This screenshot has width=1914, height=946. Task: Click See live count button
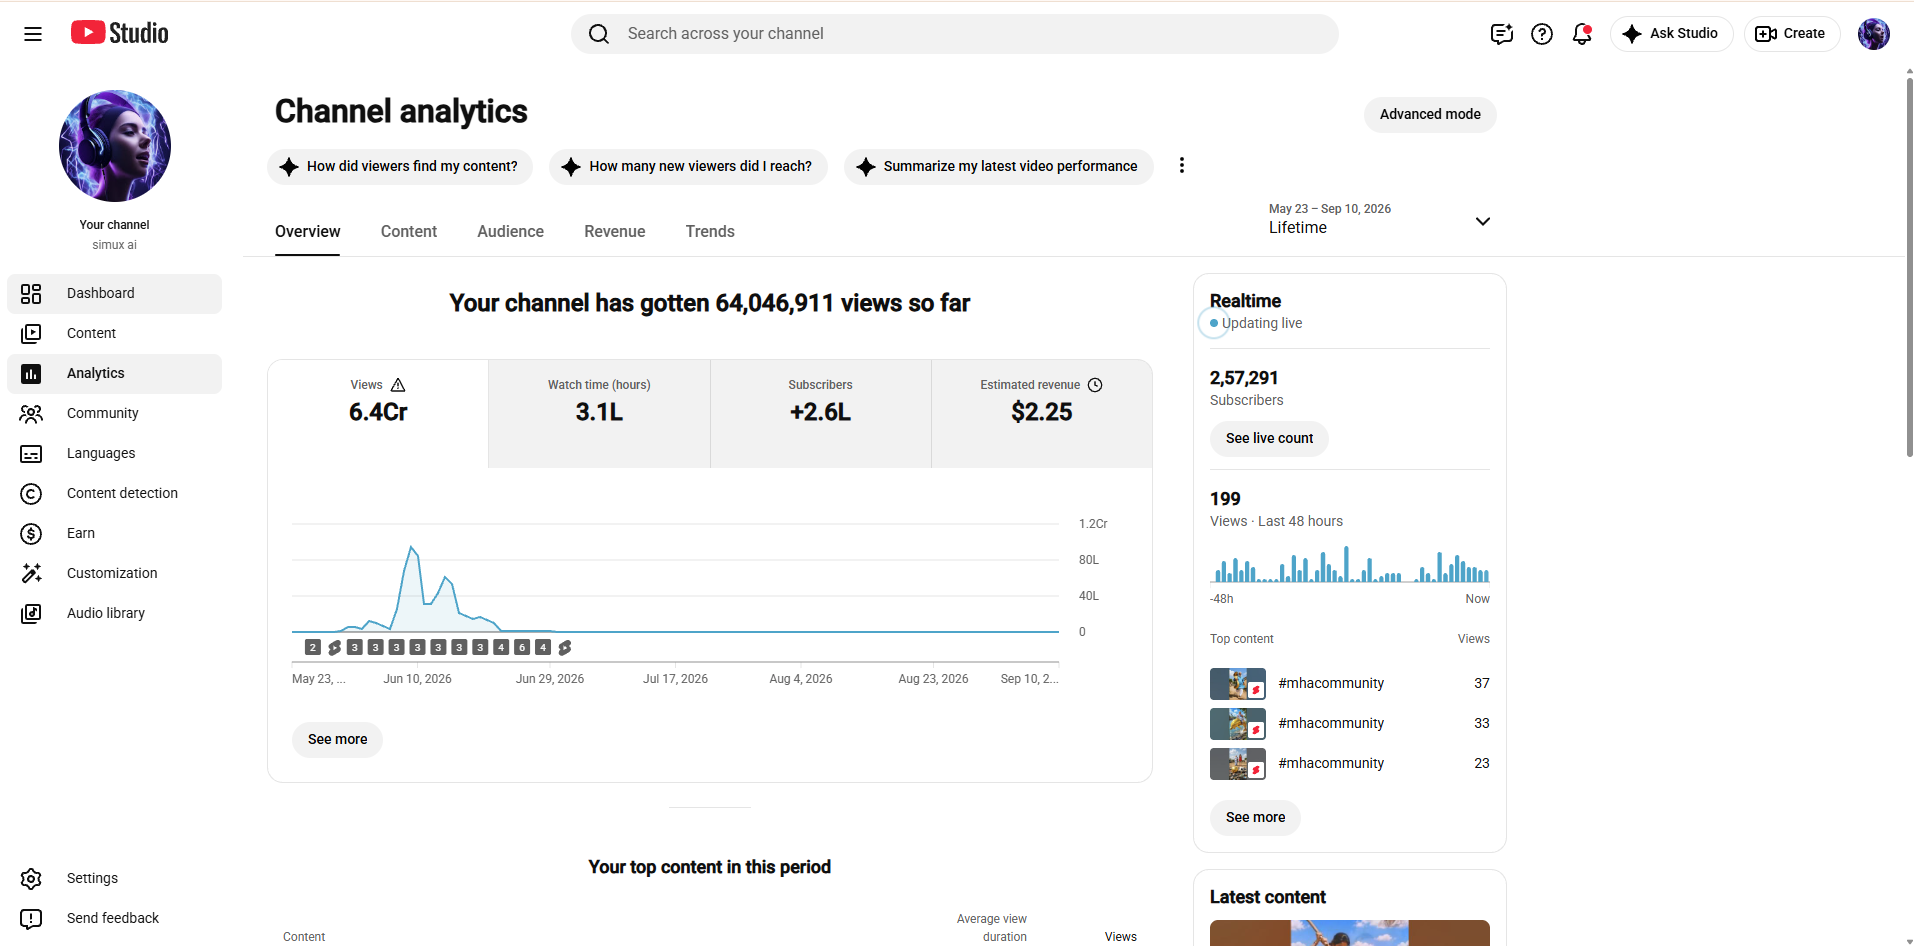[x=1269, y=438]
